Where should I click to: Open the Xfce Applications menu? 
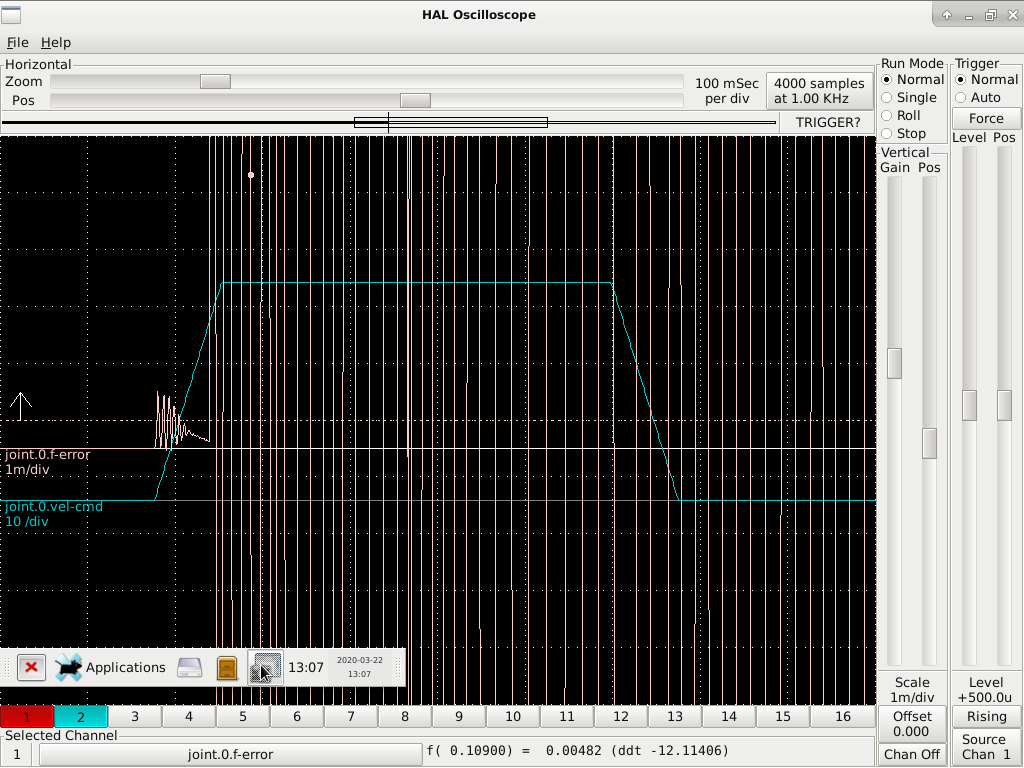(x=111, y=667)
